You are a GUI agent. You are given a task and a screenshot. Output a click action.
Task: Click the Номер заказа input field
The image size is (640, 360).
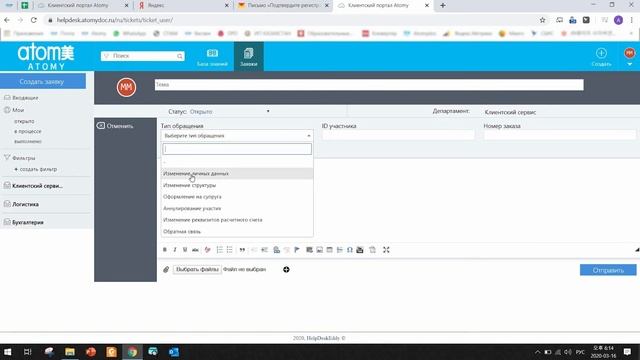coord(560,135)
